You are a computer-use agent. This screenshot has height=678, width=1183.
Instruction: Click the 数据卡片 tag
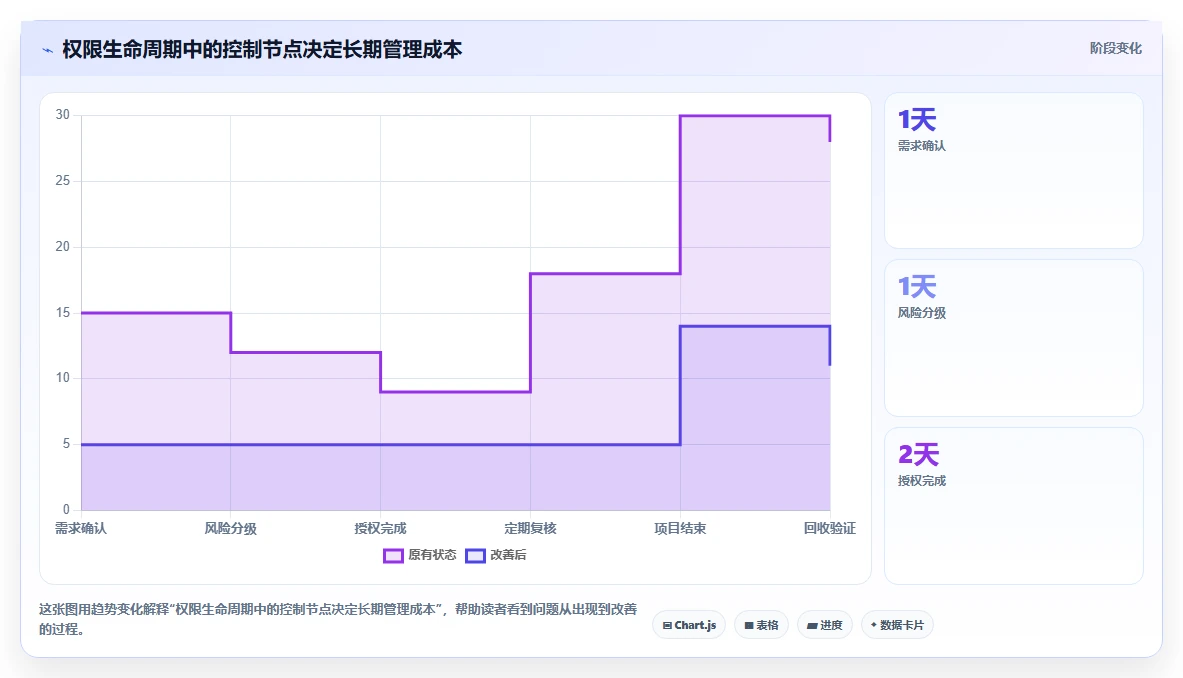[897, 625]
